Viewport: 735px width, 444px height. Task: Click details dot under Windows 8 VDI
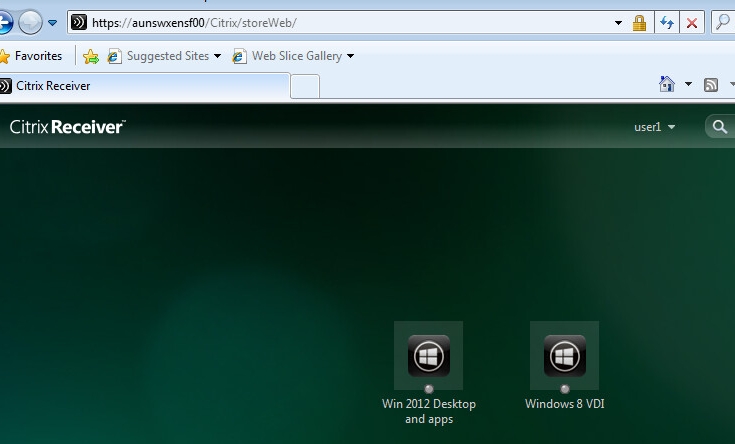tap(564, 389)
